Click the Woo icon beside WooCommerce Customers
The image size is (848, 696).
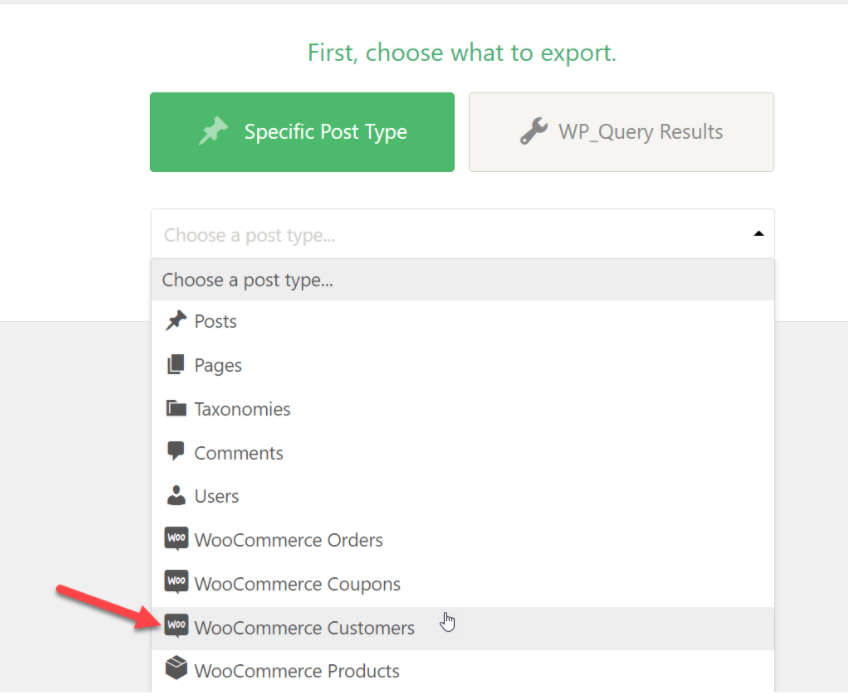point(176,627)
